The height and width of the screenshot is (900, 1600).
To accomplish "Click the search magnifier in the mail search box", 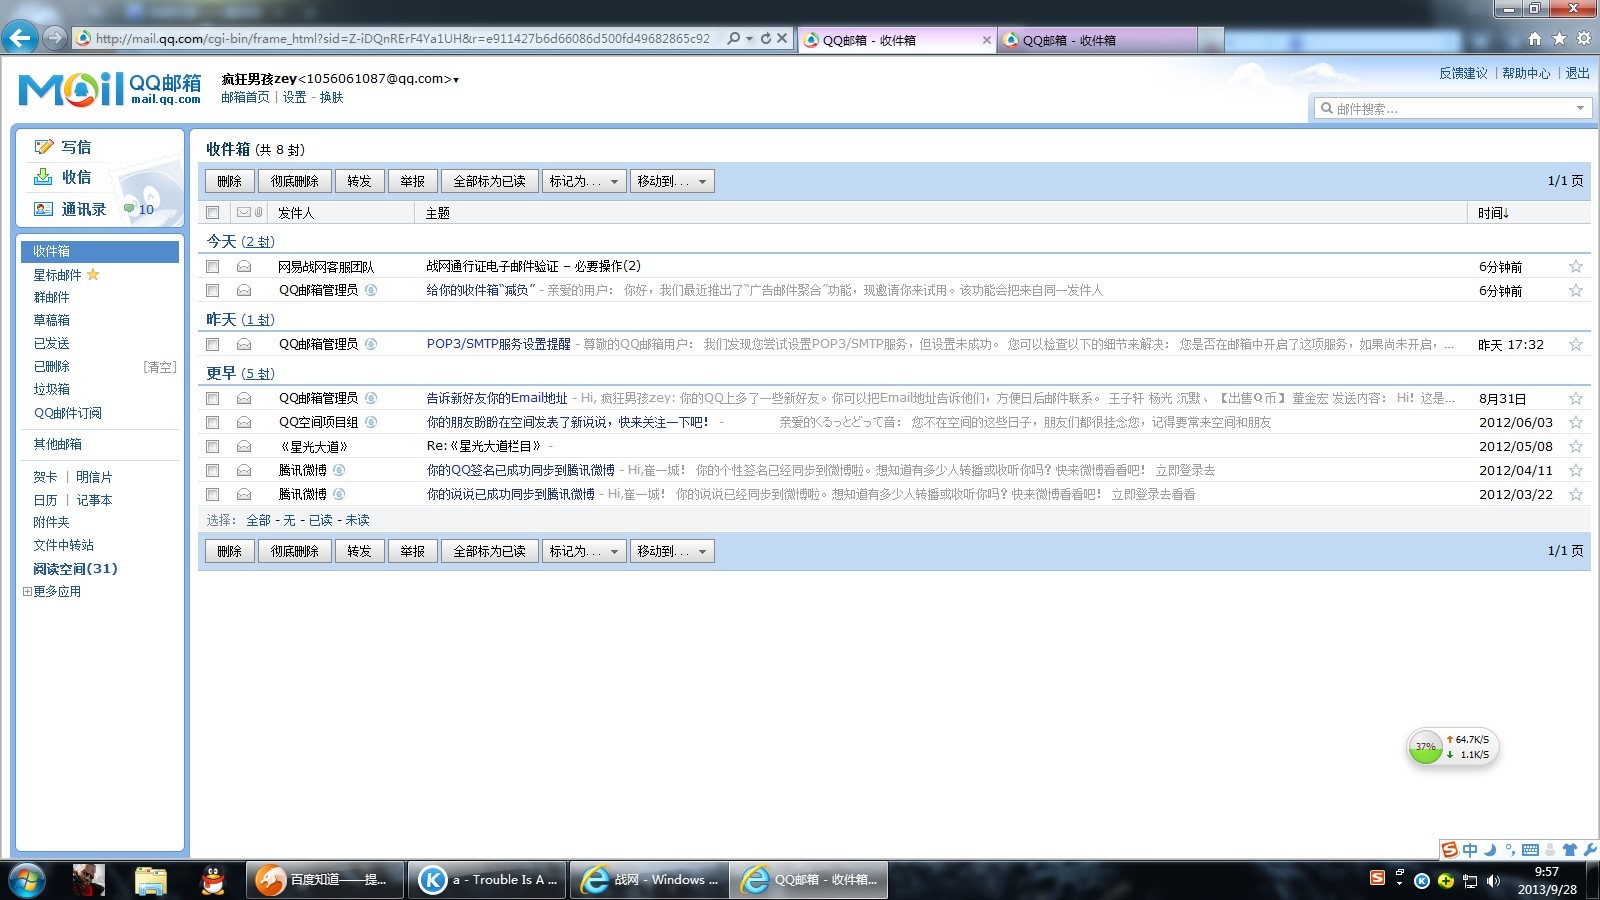I will point(1327,108).
